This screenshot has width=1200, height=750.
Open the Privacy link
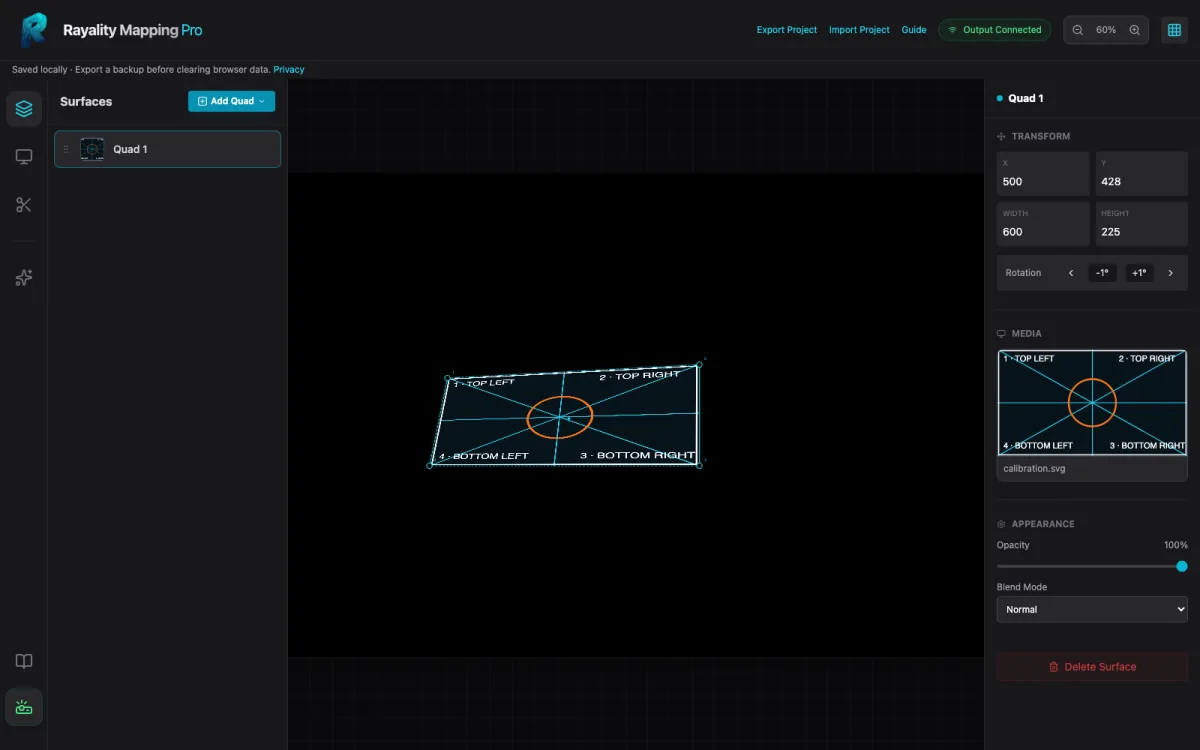coord(289,70)
